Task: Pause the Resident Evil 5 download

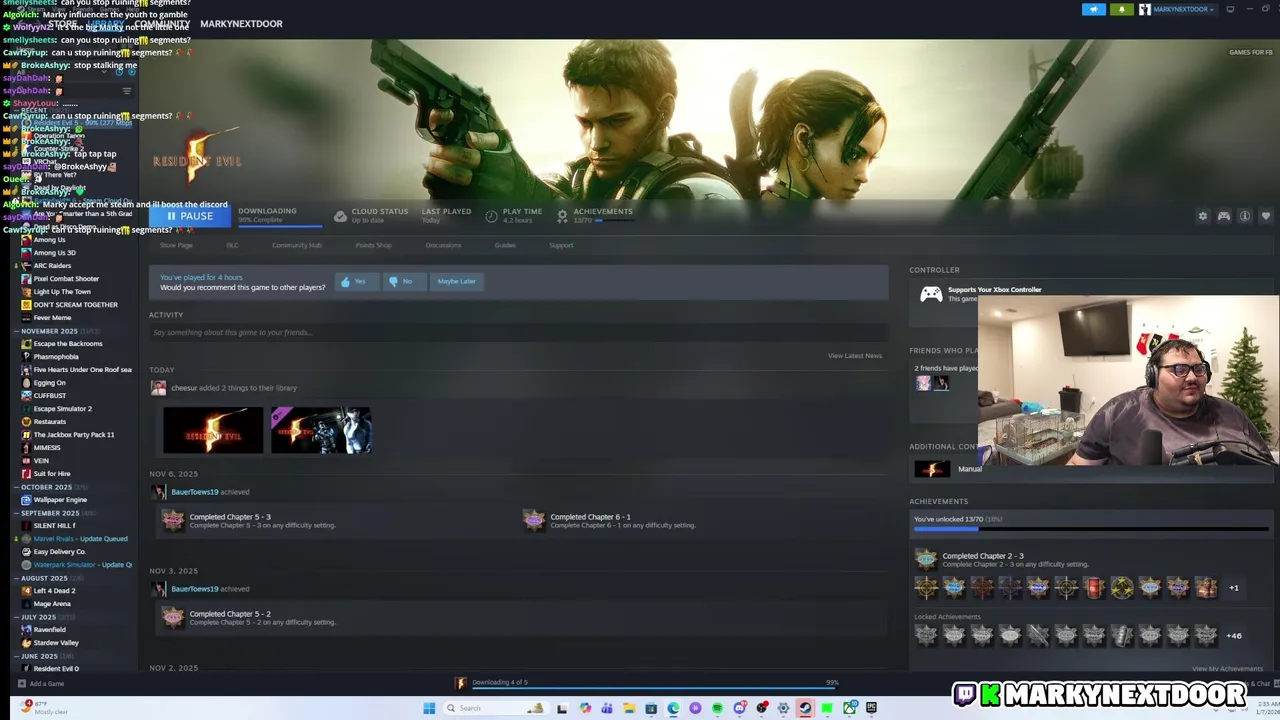Action: point(191,216)
